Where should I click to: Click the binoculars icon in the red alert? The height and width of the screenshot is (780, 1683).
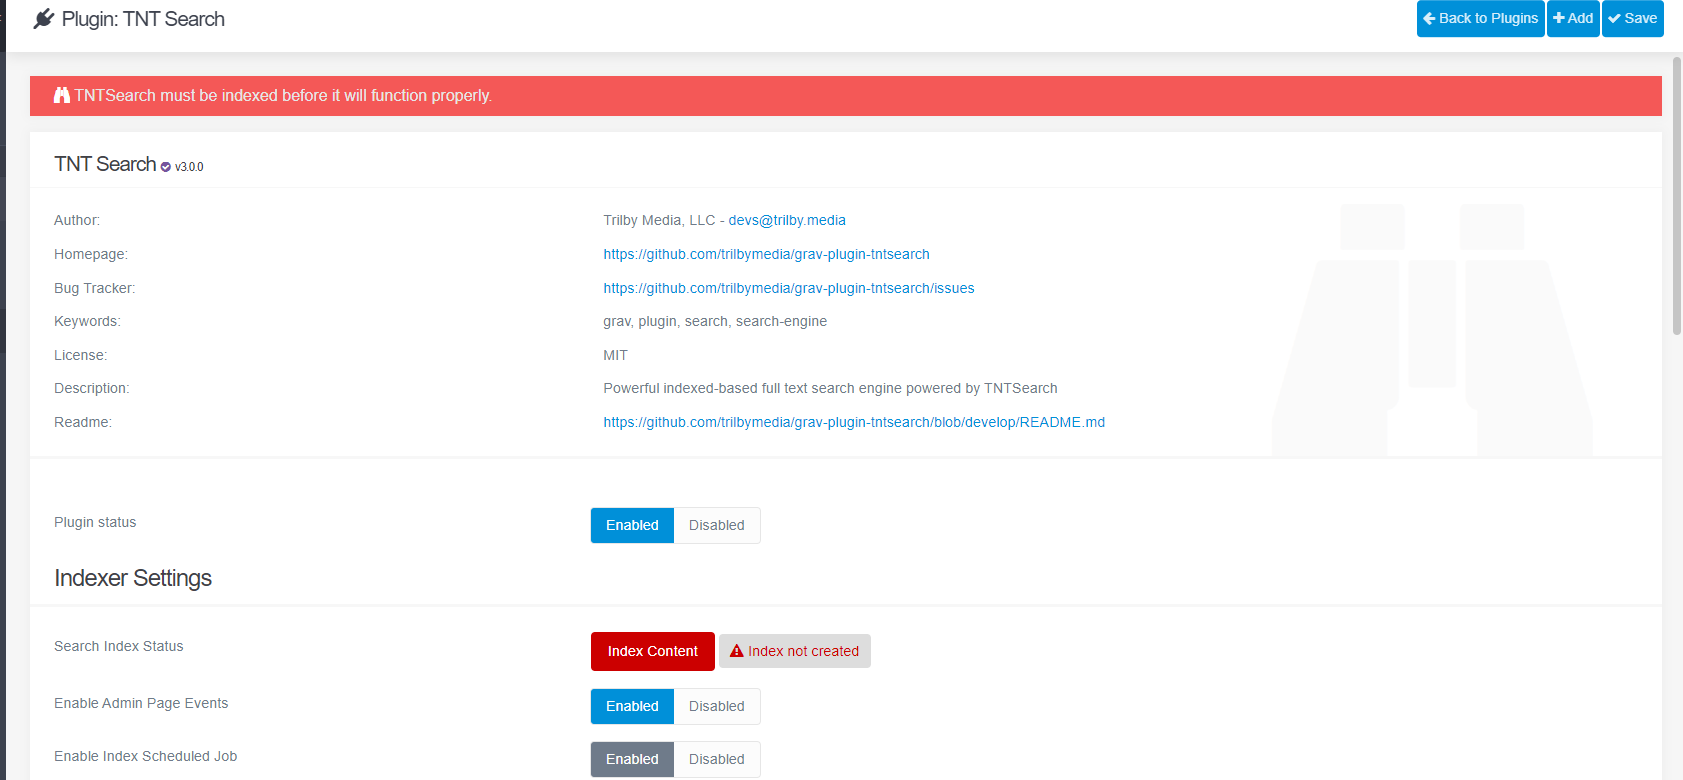tap(62, 95)
